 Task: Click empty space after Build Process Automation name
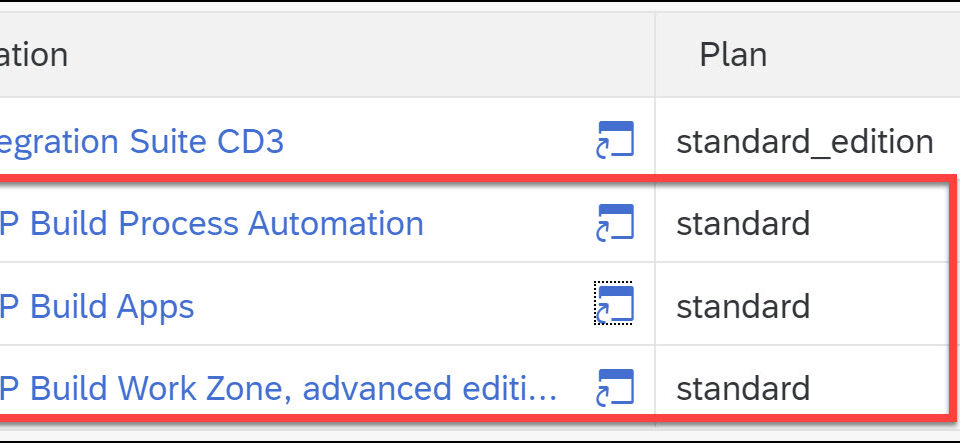pyautogui.click(x=508, y=223)
